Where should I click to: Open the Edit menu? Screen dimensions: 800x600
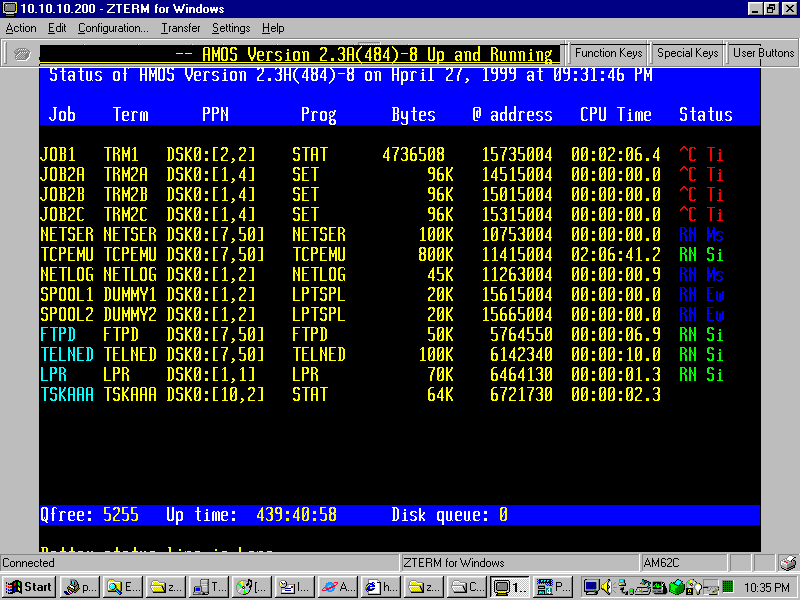coord(57,28)
